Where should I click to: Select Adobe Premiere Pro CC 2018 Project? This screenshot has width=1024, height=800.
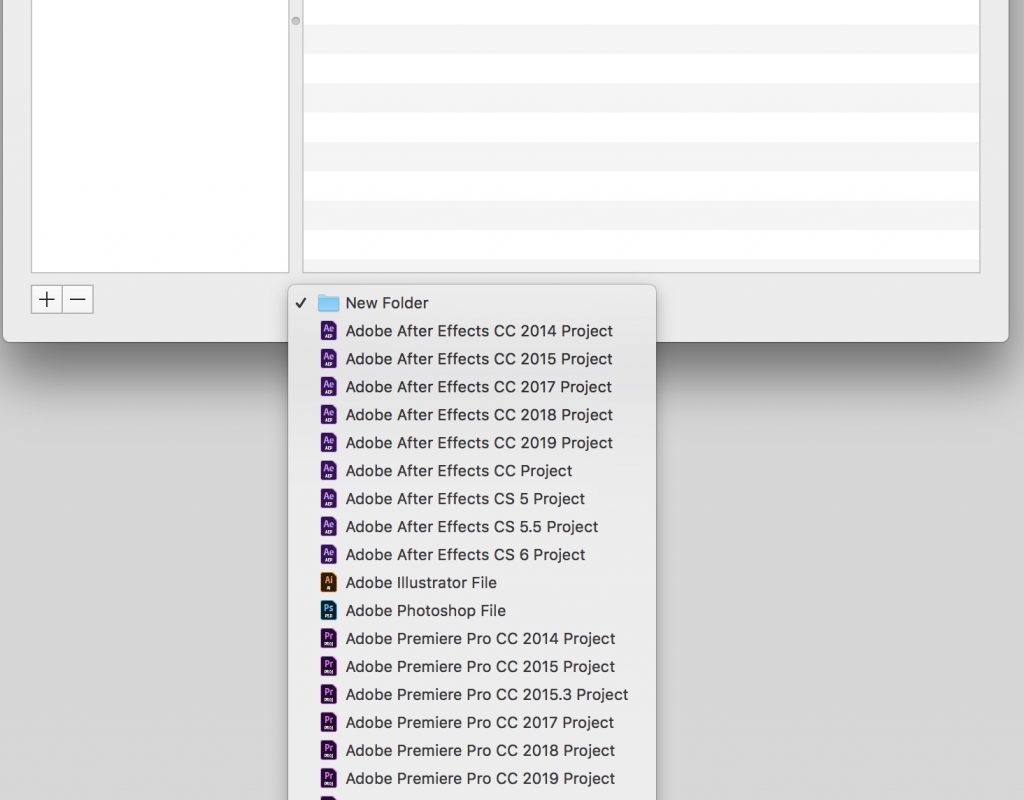[472, 751]
